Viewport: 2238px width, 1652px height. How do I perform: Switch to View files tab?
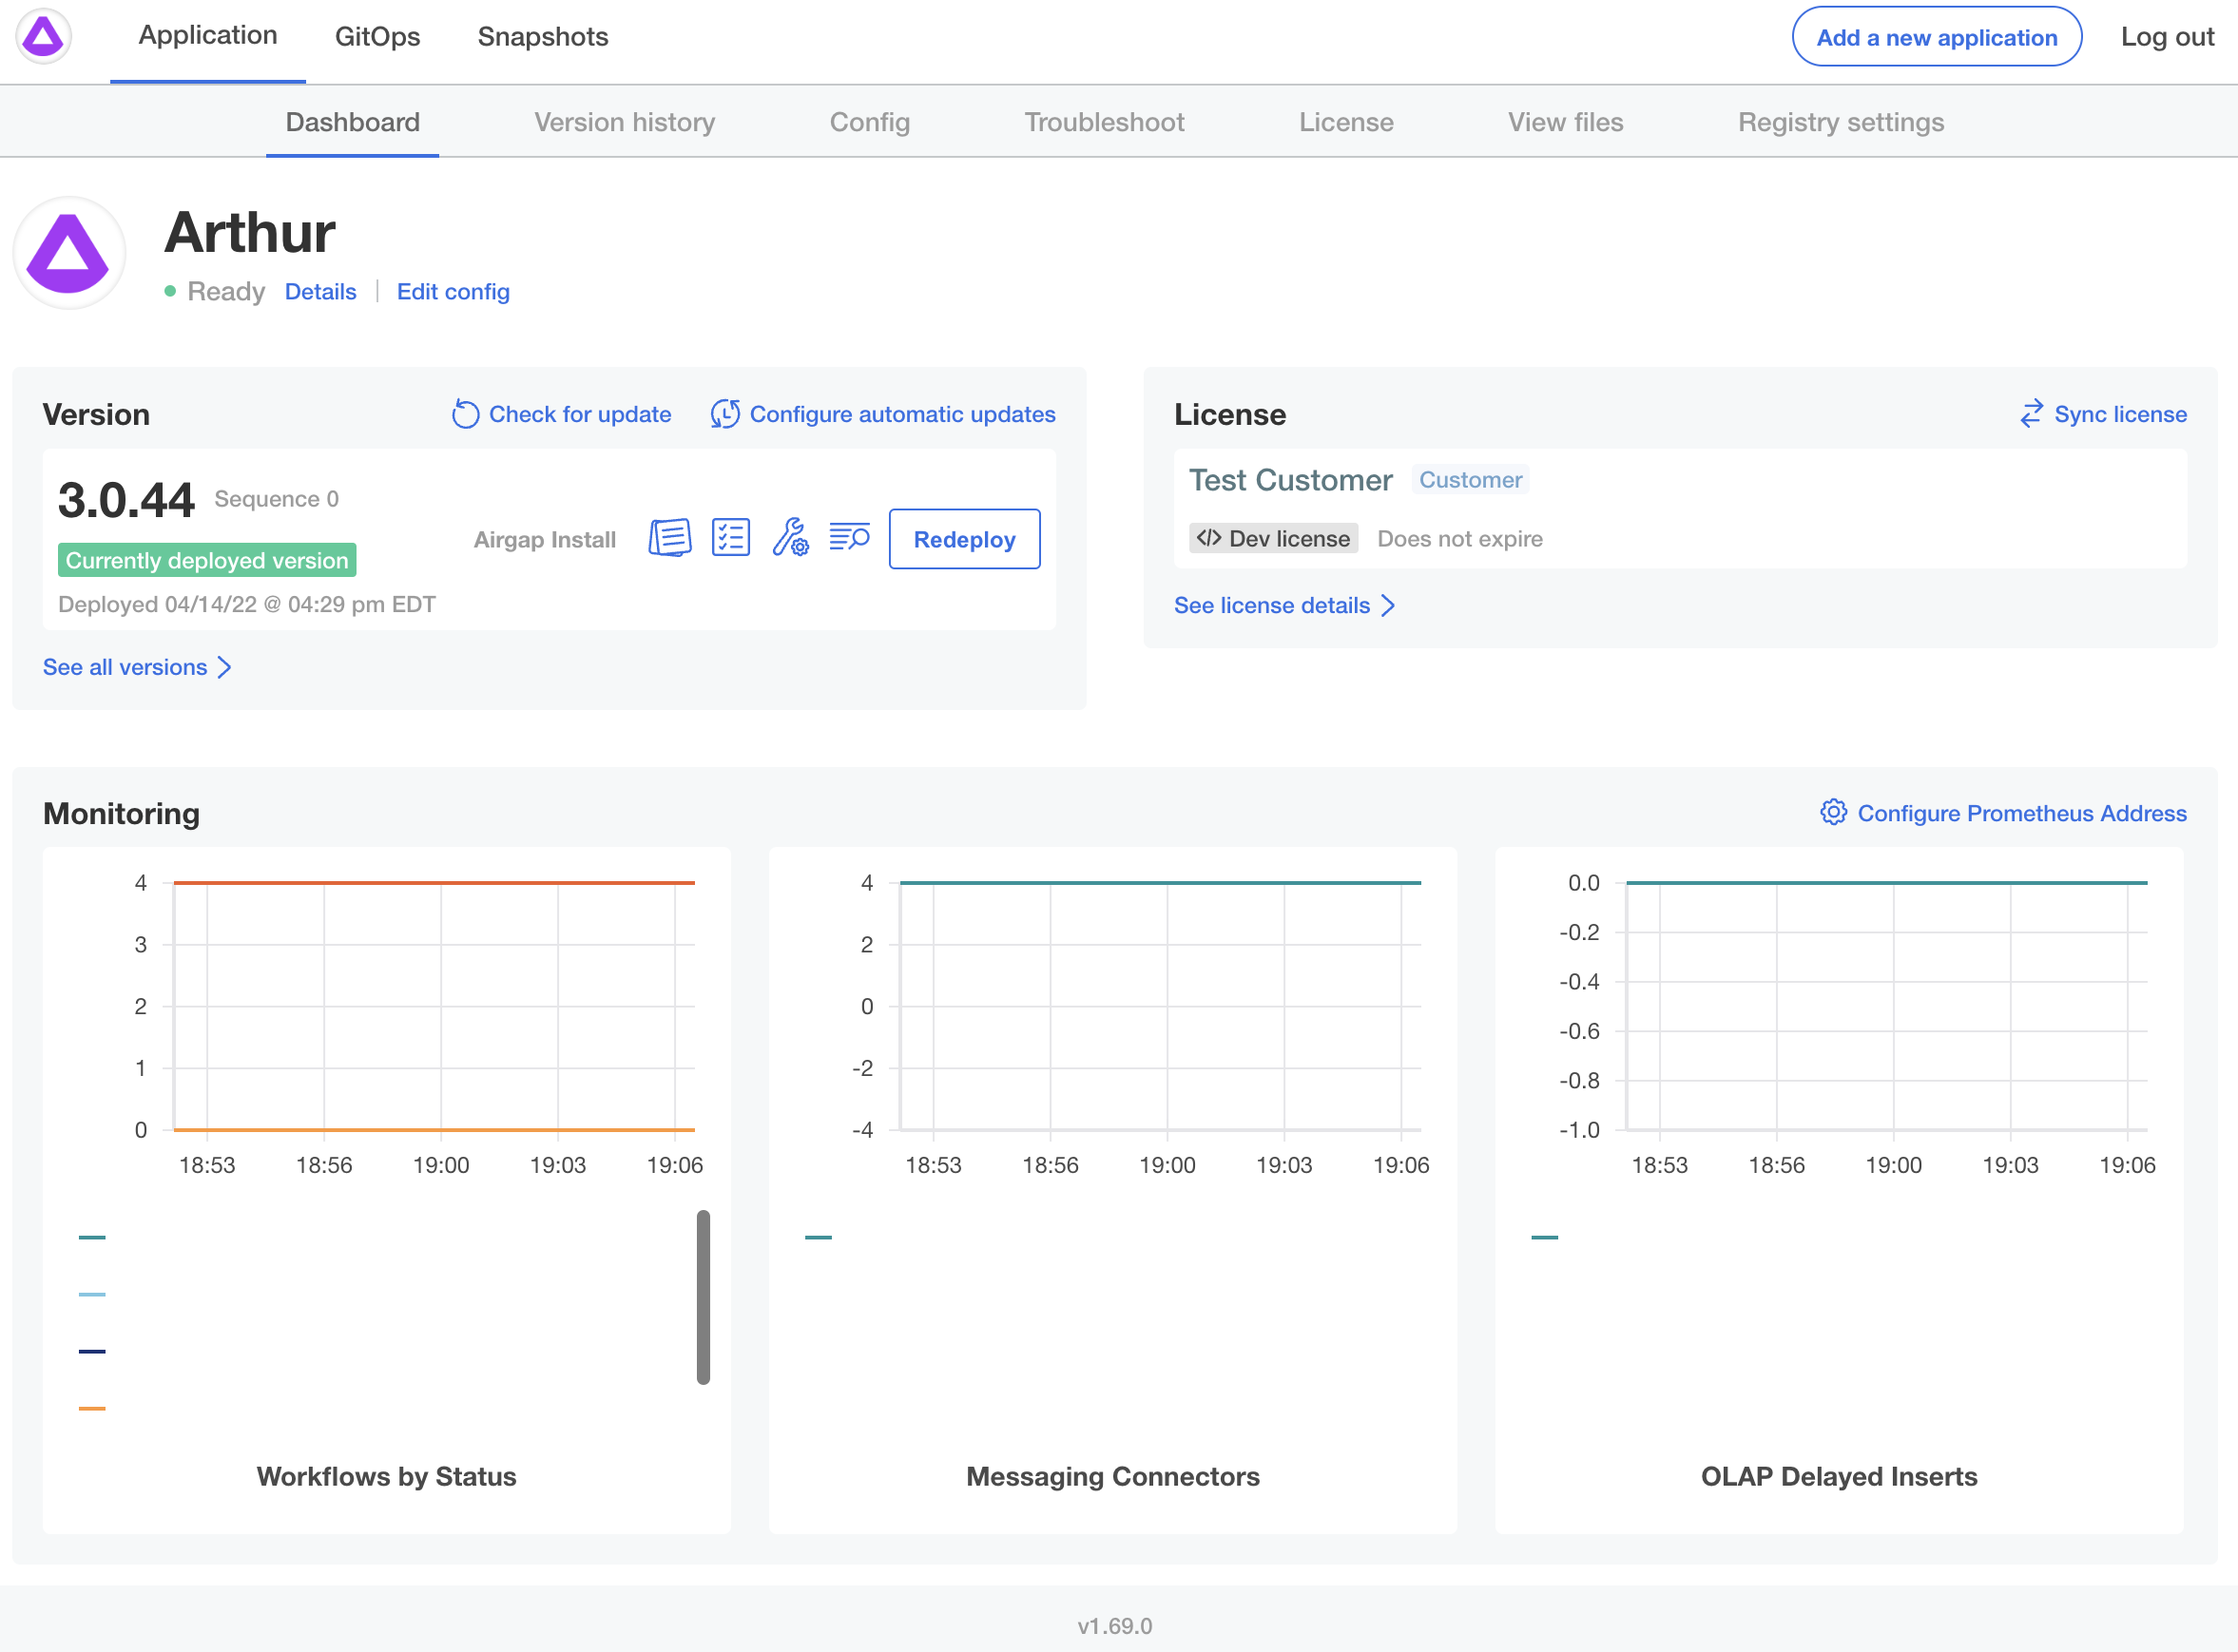(1565, 122)
